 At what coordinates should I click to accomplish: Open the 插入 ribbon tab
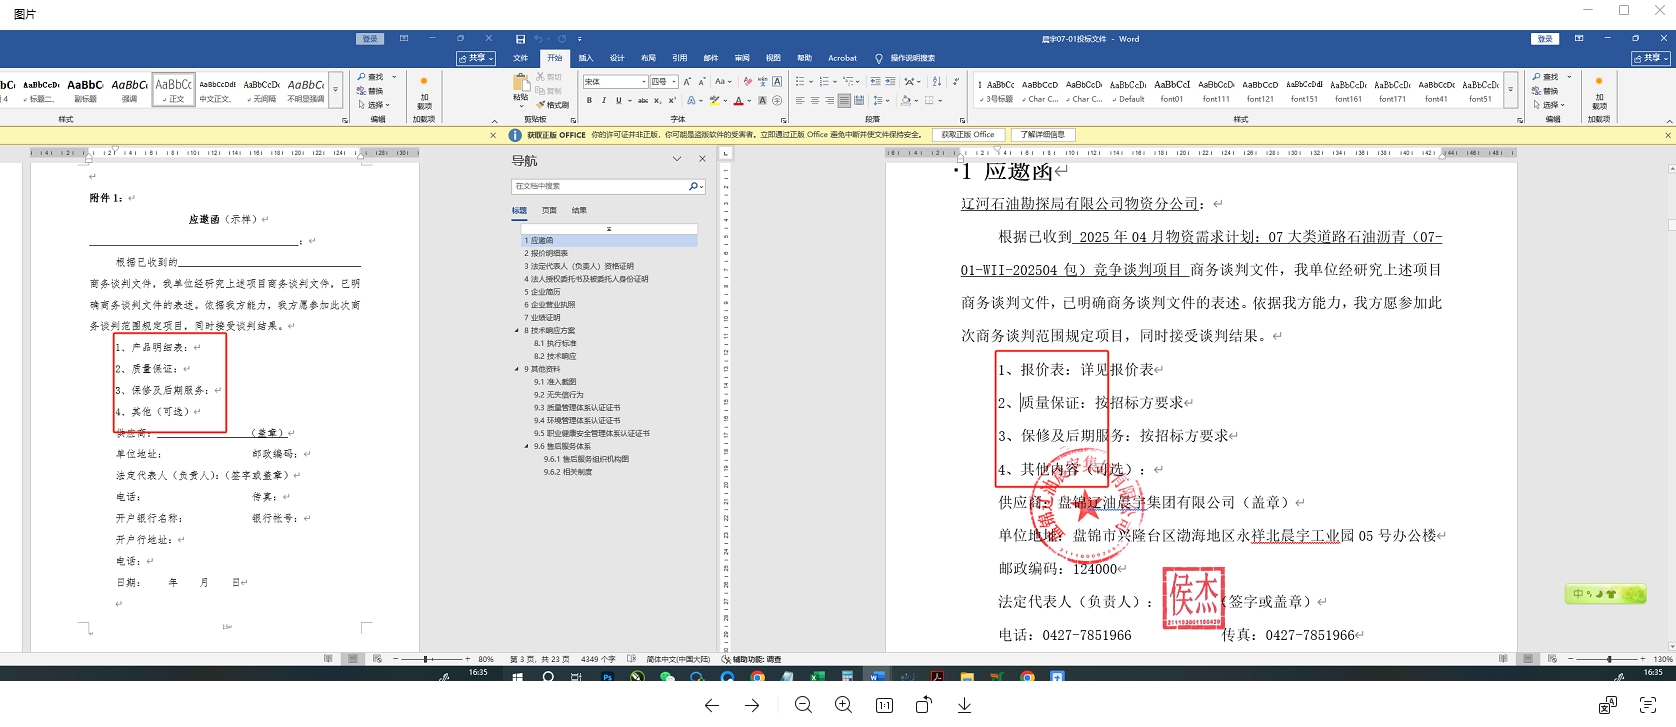586,58
